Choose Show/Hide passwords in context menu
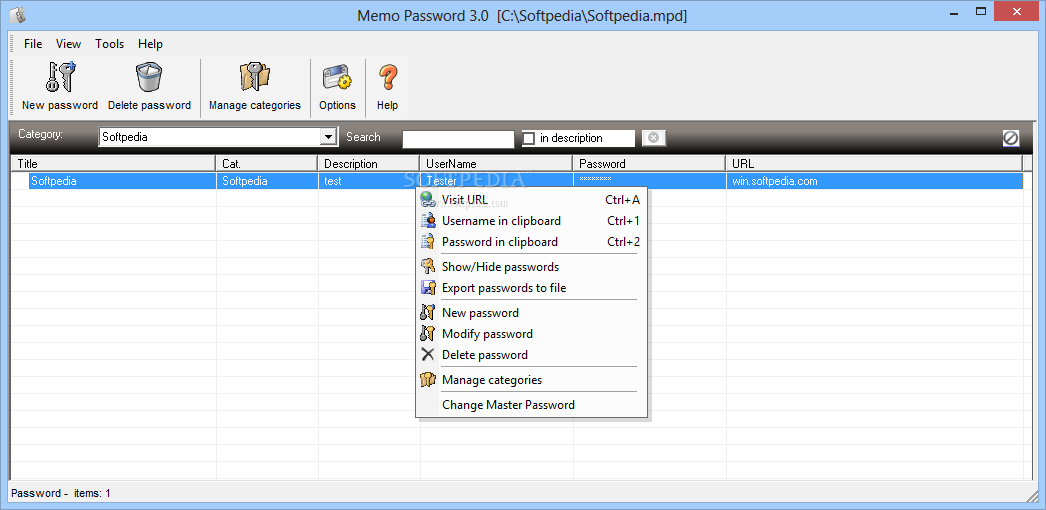This screenshot has width=1046, height=510. click(531, 267)
